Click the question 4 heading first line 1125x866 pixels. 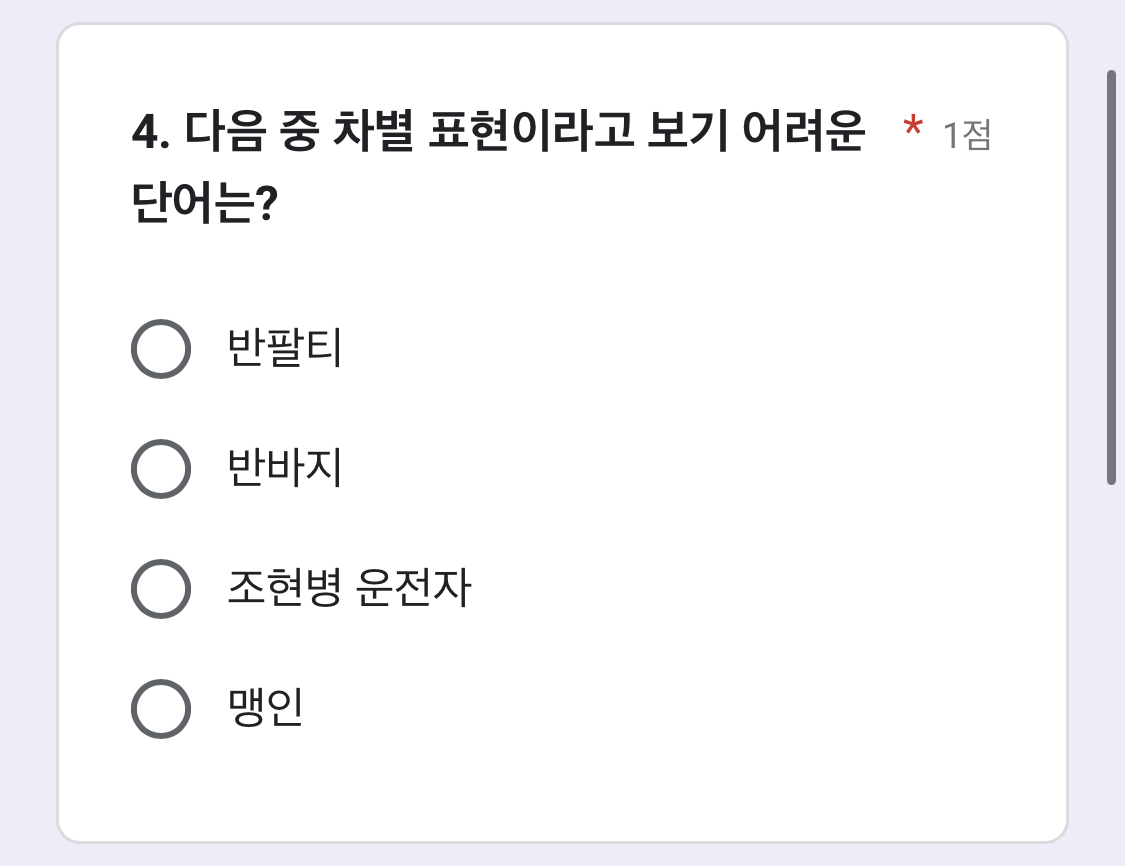tap(498, 133)
